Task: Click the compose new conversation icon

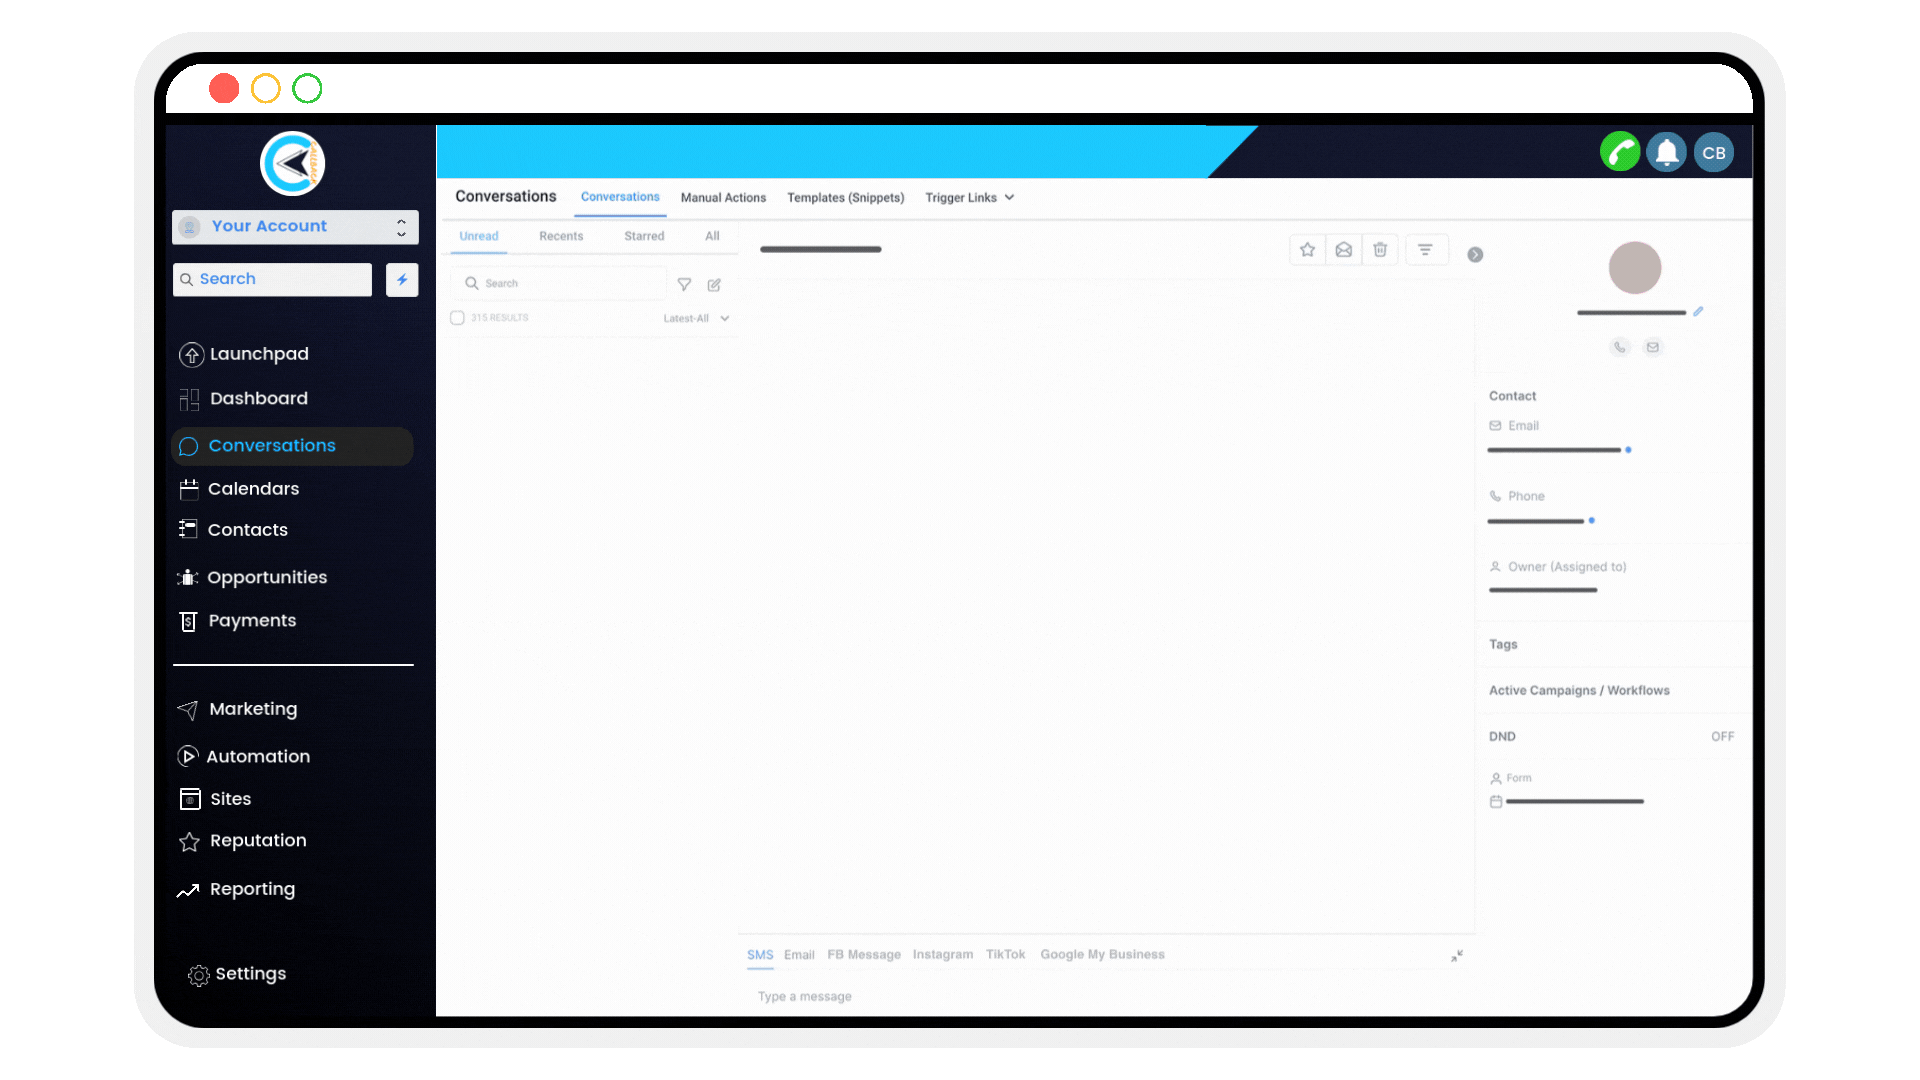Action: tap(715, 282)
